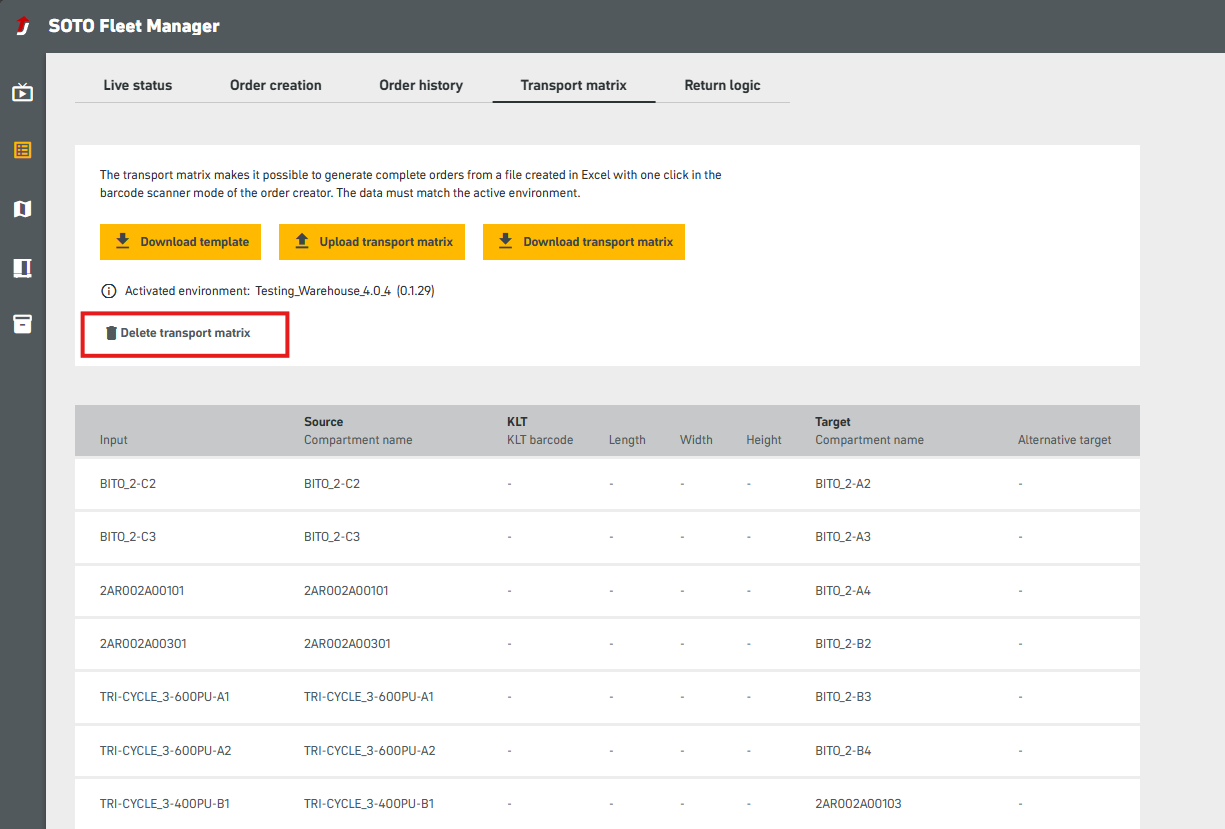This screenshot has width=1225, height=829.
Task: Click Download transport matrix button
Action: 584,242
